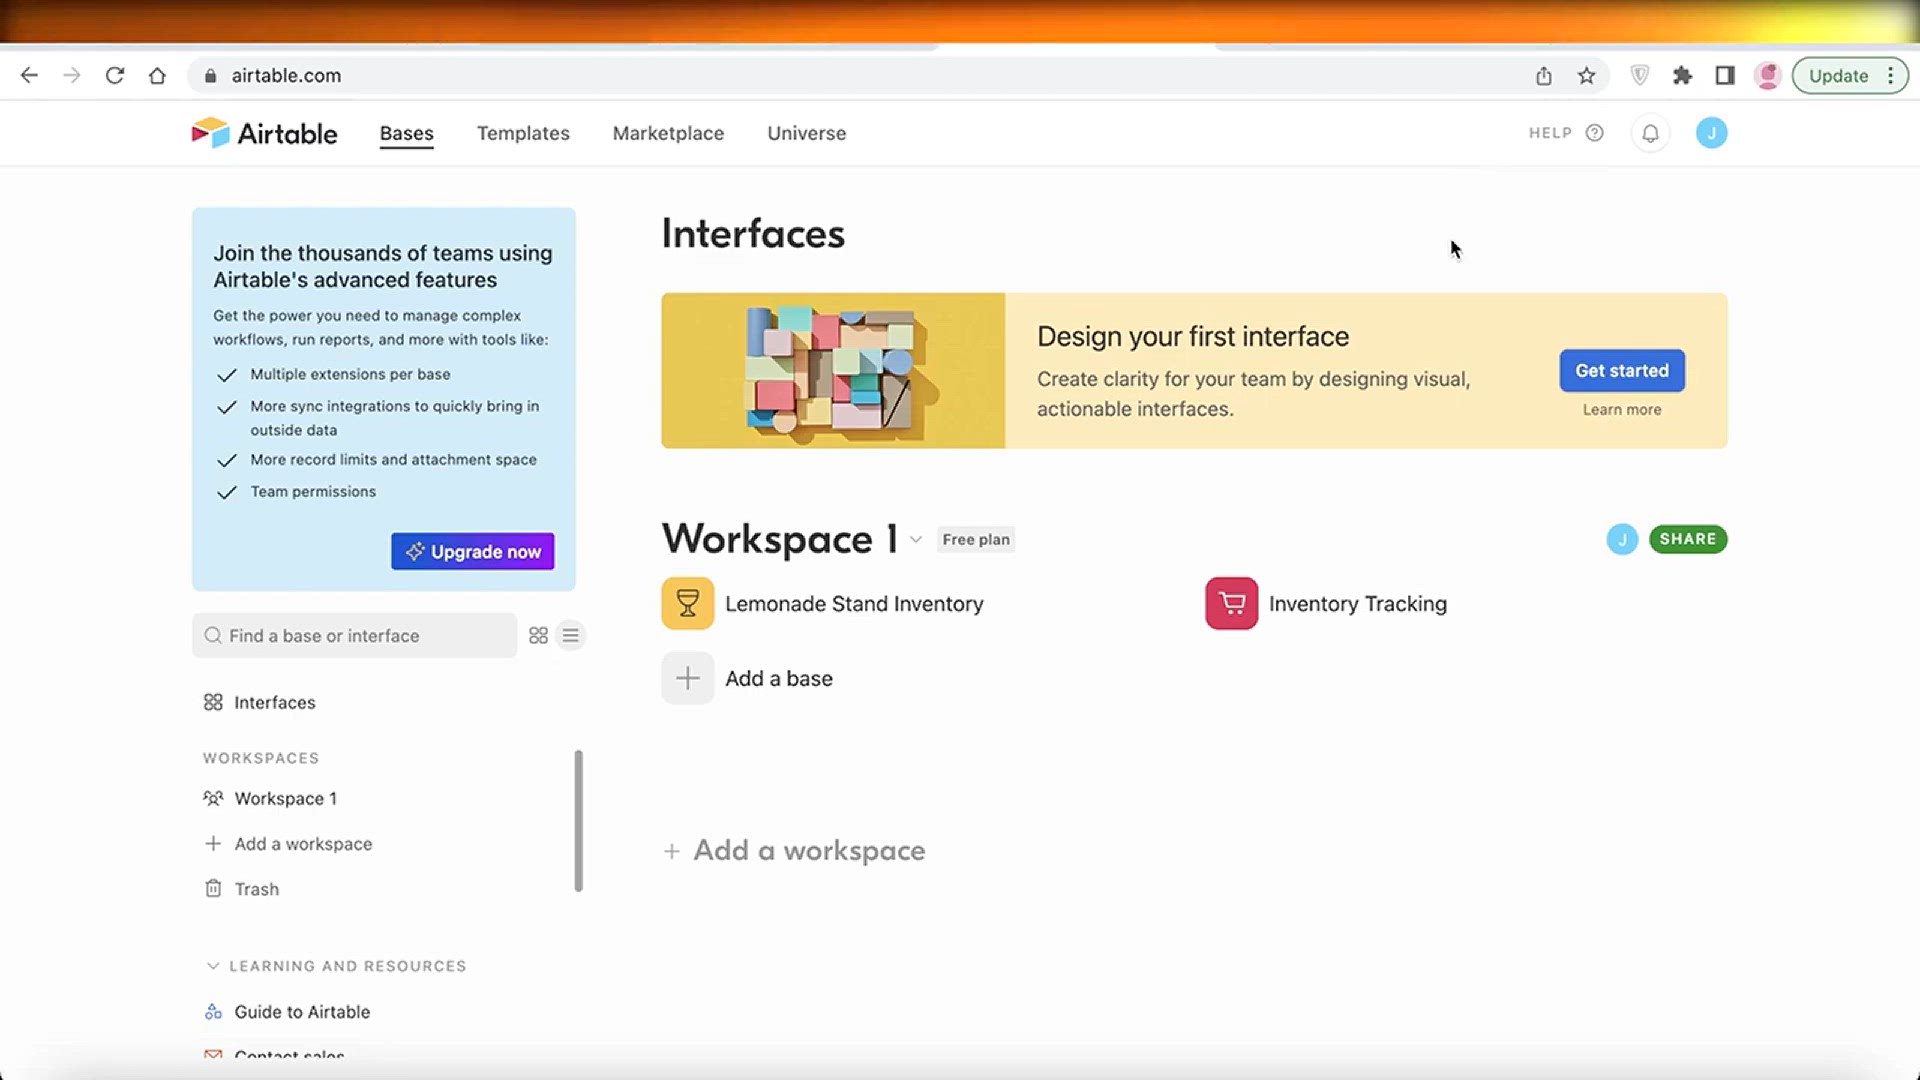Click the Help question mark icon
This screenshot has width=1920, height=1080.
click(1595, 133)
